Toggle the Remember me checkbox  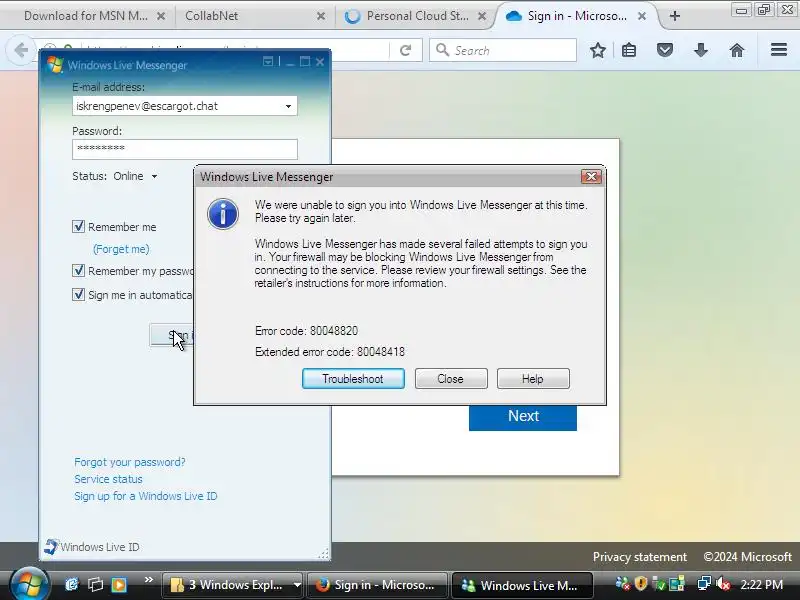tap(78, 226)
